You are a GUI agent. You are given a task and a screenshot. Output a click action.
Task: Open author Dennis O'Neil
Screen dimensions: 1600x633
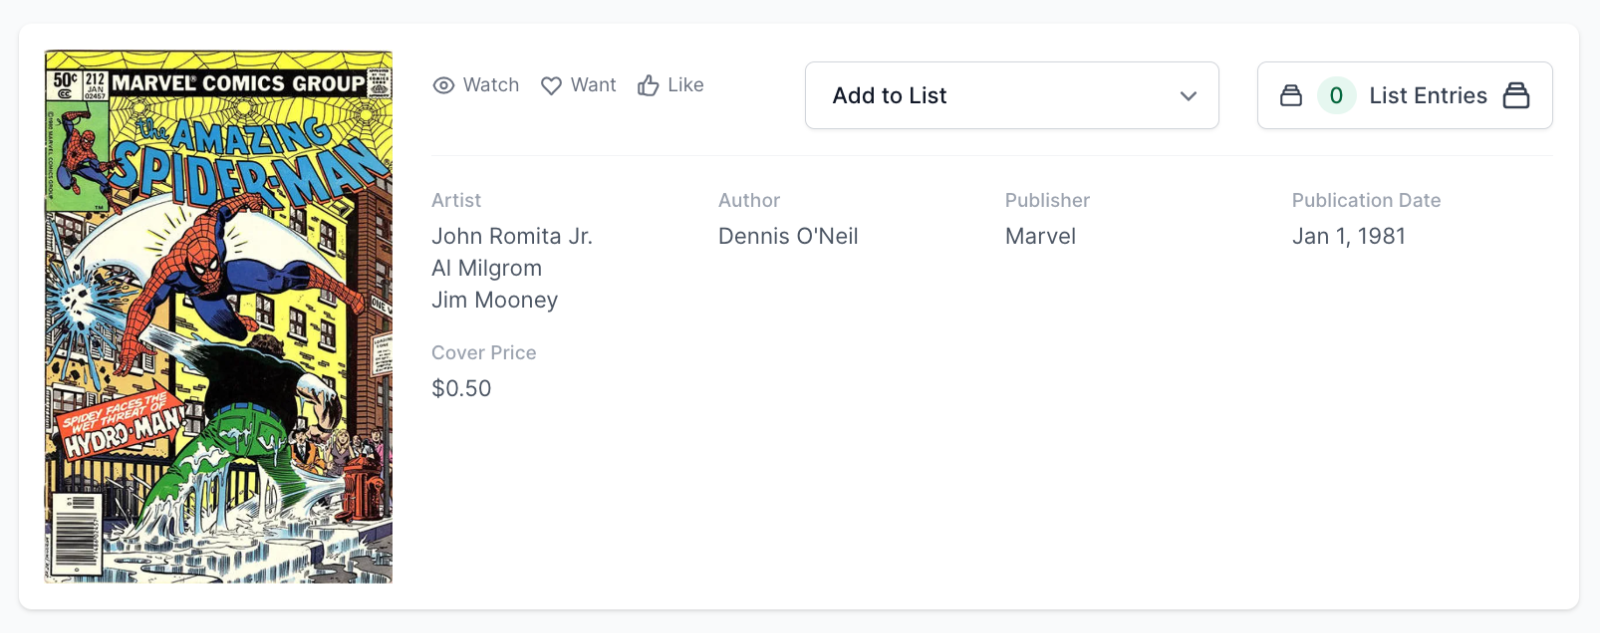pos(788,236)
